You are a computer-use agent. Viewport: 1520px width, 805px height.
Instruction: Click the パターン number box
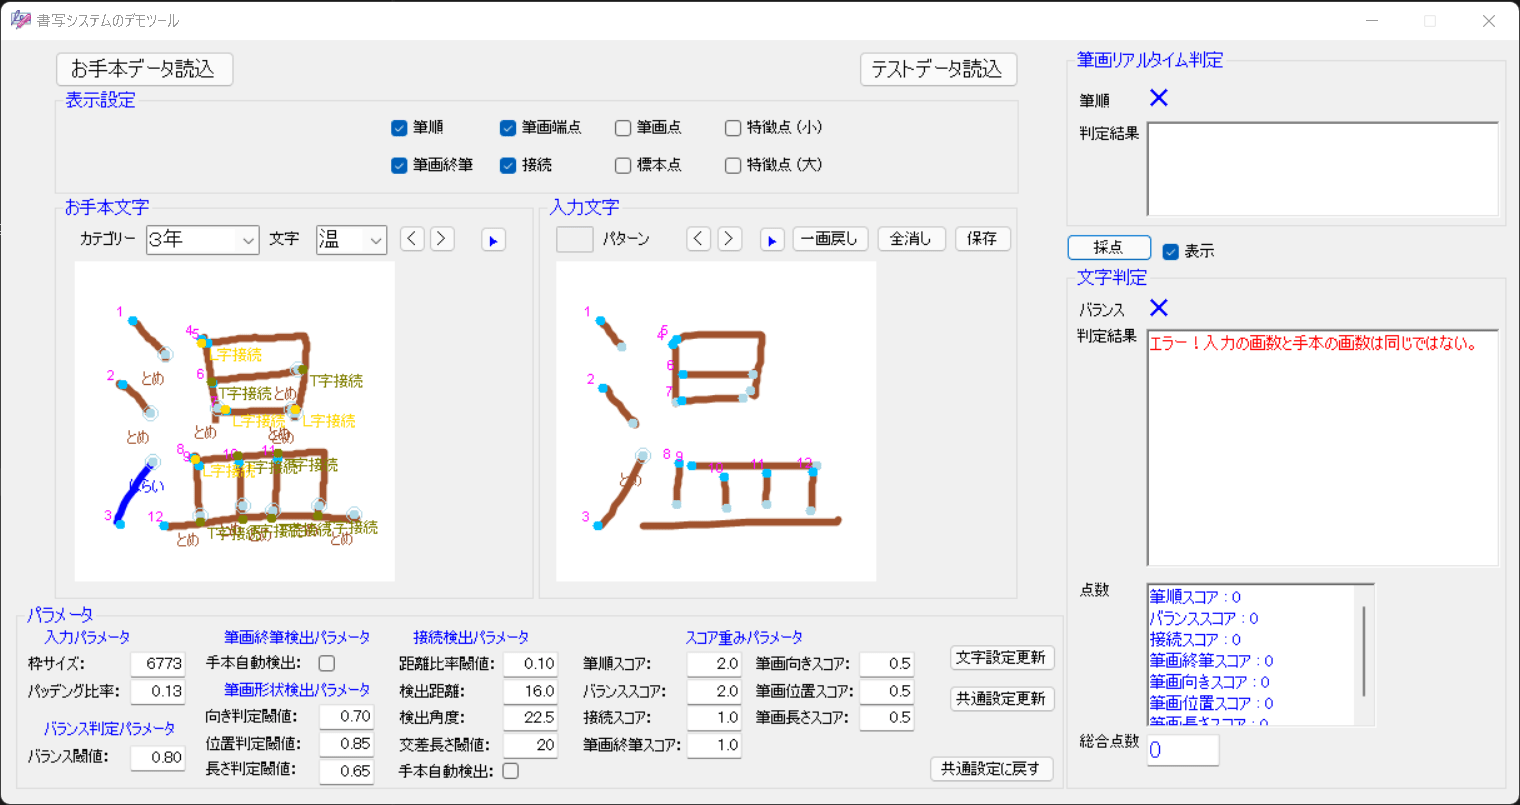(575, 239)
